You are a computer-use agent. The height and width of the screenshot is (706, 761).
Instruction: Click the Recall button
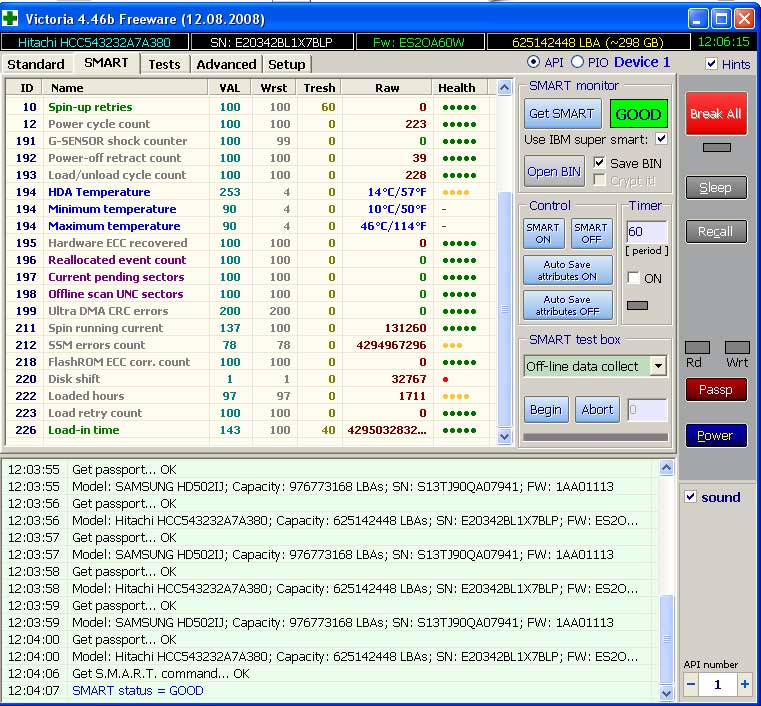coord(716,231)
